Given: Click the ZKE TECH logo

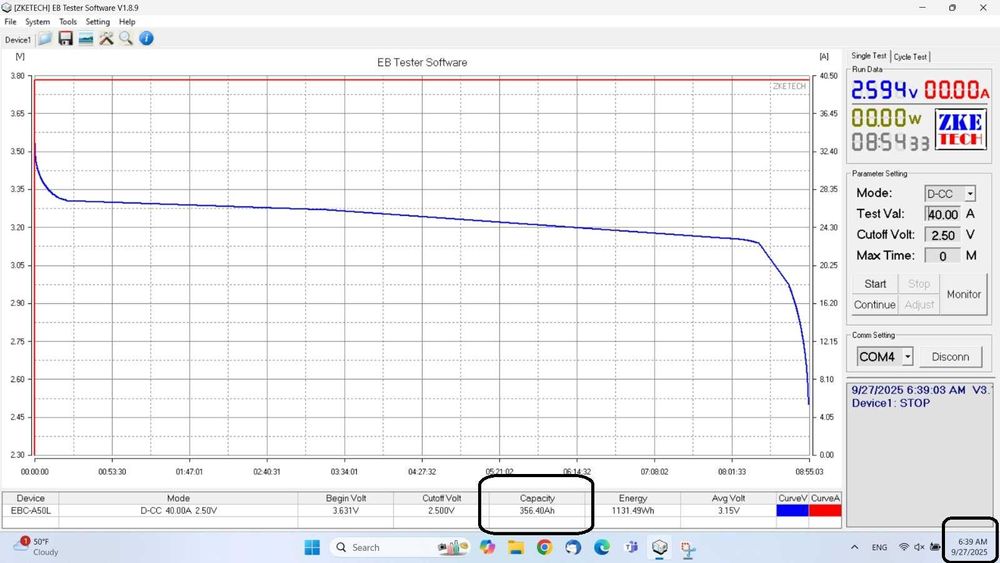Looking at the screenshot, I should 960,129.
